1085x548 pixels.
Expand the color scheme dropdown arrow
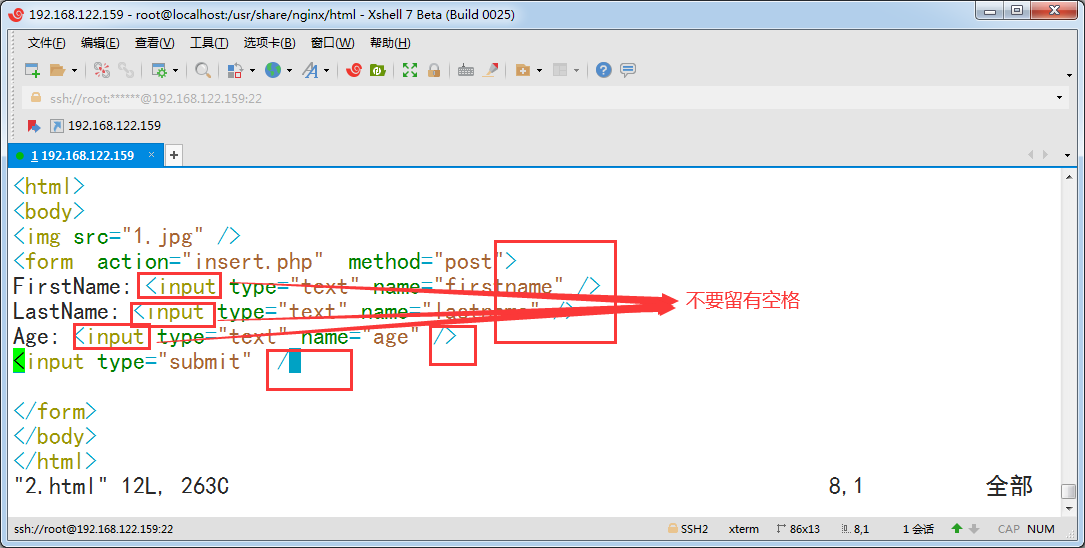pos(252,71)
